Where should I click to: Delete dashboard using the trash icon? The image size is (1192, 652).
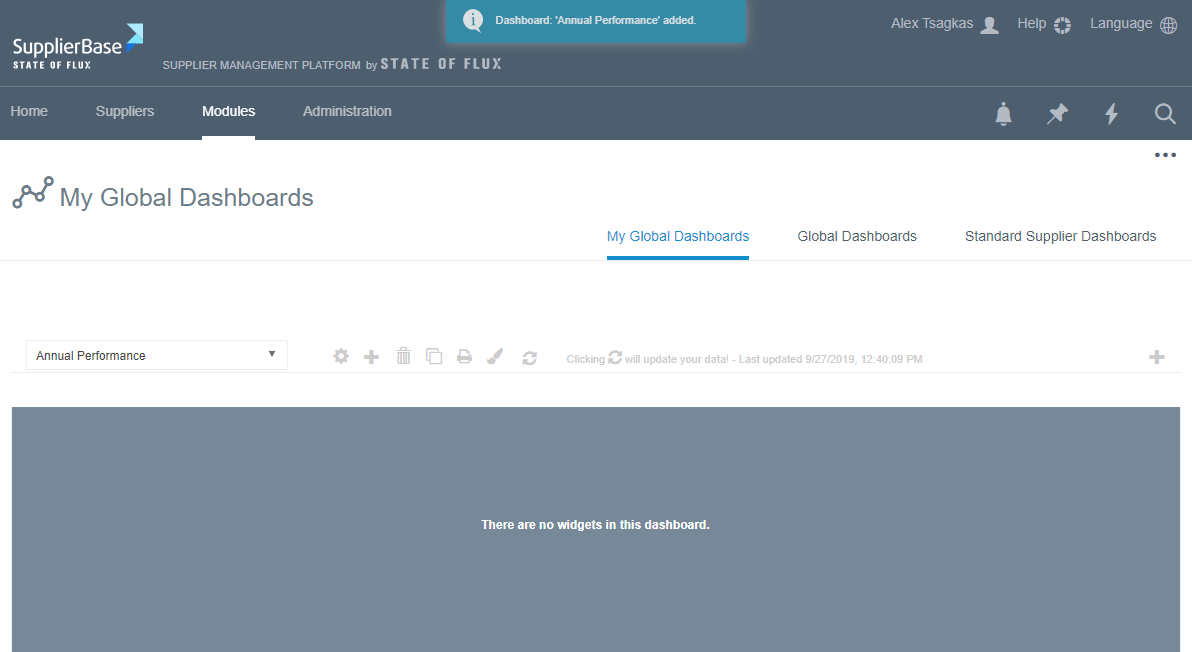pos(403,356)
